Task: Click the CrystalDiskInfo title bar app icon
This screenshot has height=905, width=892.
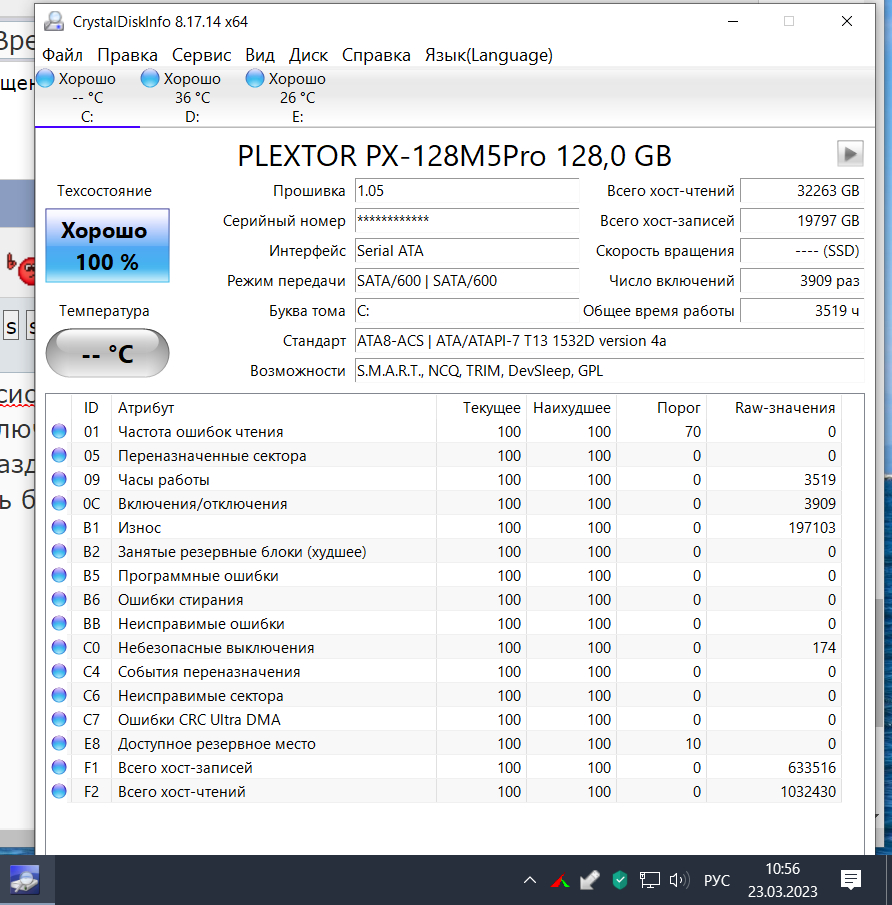Action: (x=54, y=21)
